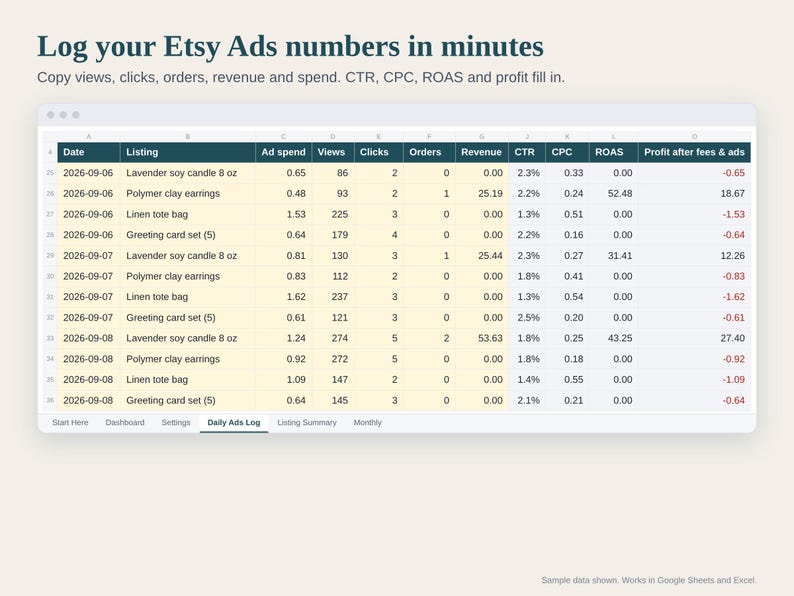Click views cell 179
This screenshot has height=596, width=794.
click(333, 235)
